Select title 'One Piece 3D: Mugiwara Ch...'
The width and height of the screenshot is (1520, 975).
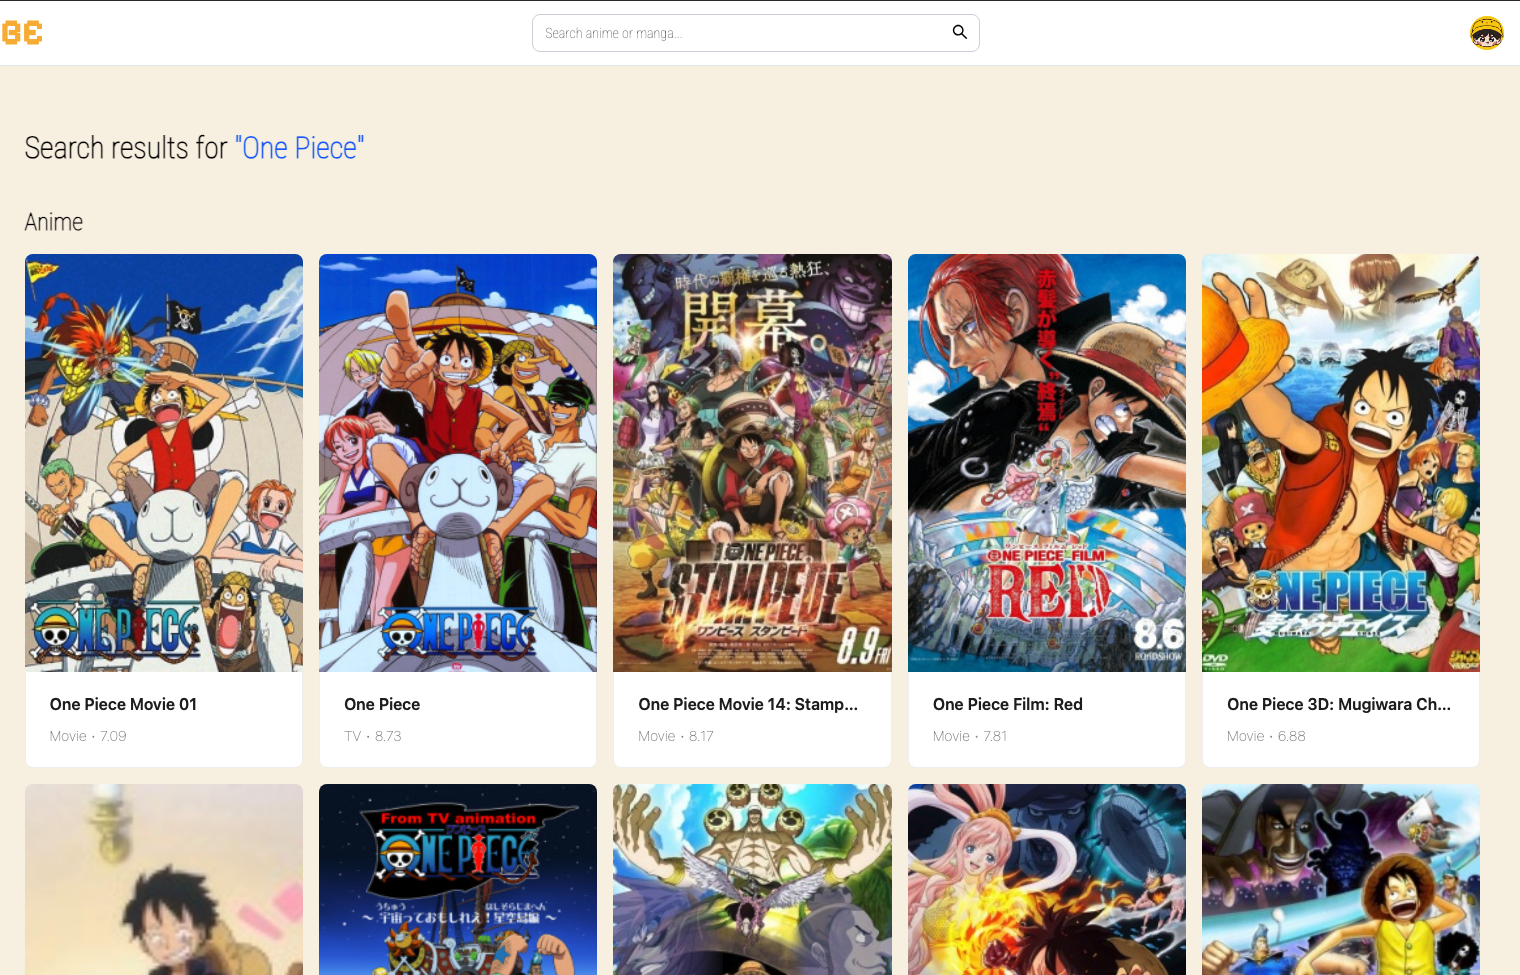(1339, 704)
